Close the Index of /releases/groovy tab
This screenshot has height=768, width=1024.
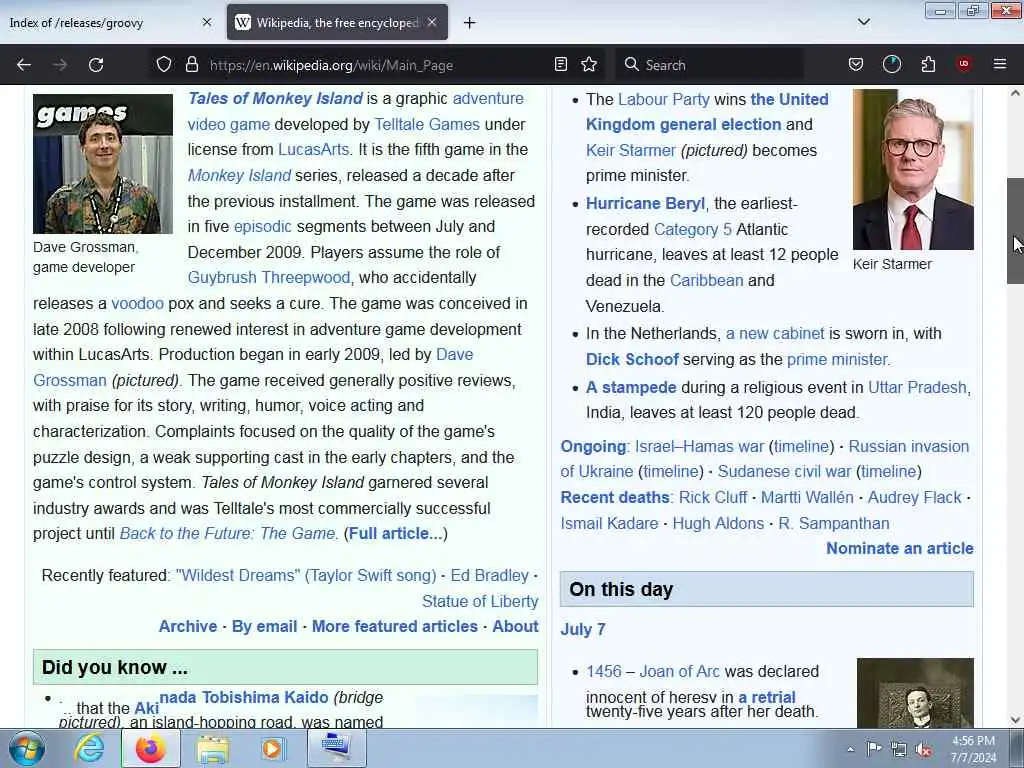pyautogui.click(x=207, y=22)
